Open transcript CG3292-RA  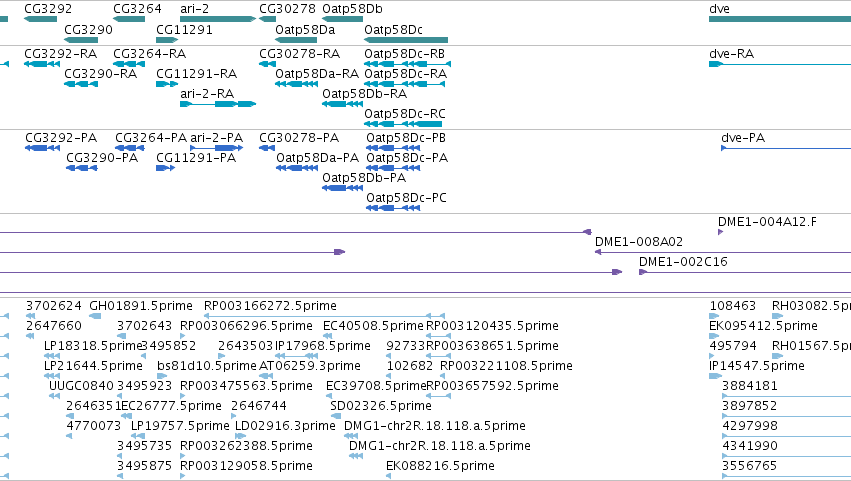(61, 54)
